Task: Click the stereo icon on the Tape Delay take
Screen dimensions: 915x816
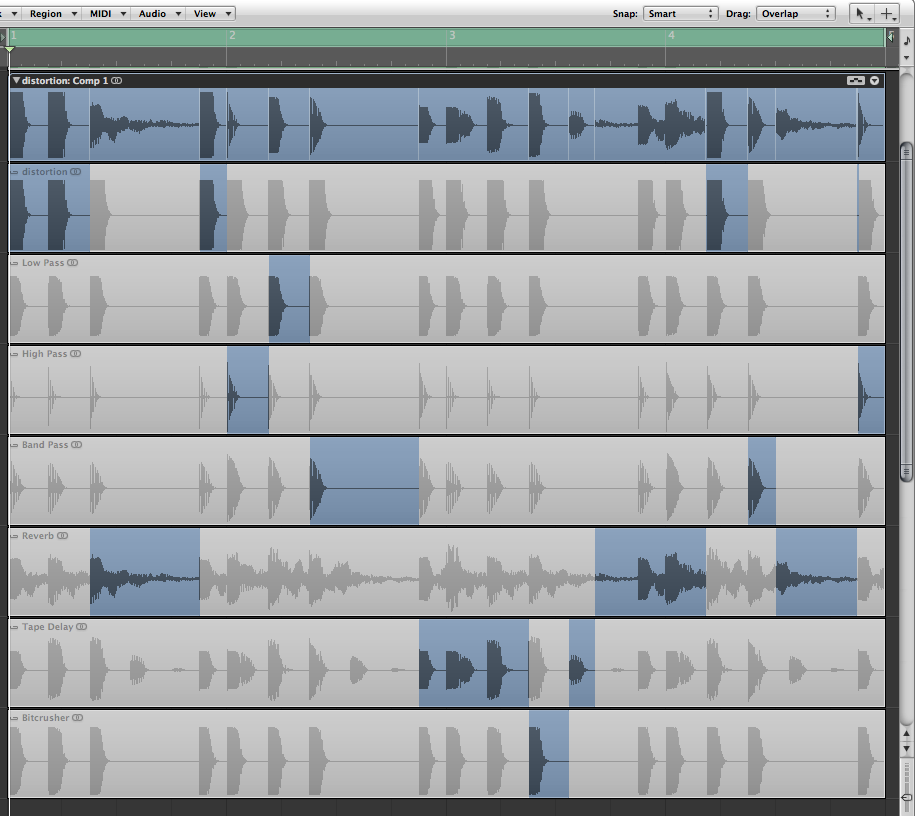Action: click(x=82, y=627)
